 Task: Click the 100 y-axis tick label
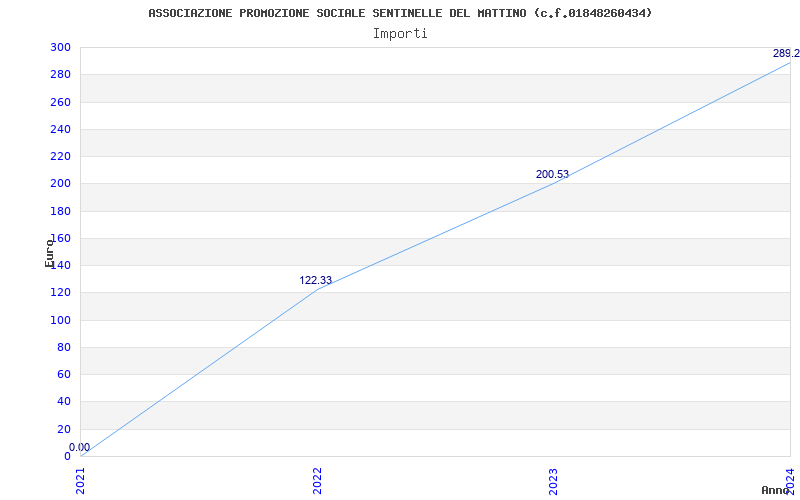click(61, 320)
